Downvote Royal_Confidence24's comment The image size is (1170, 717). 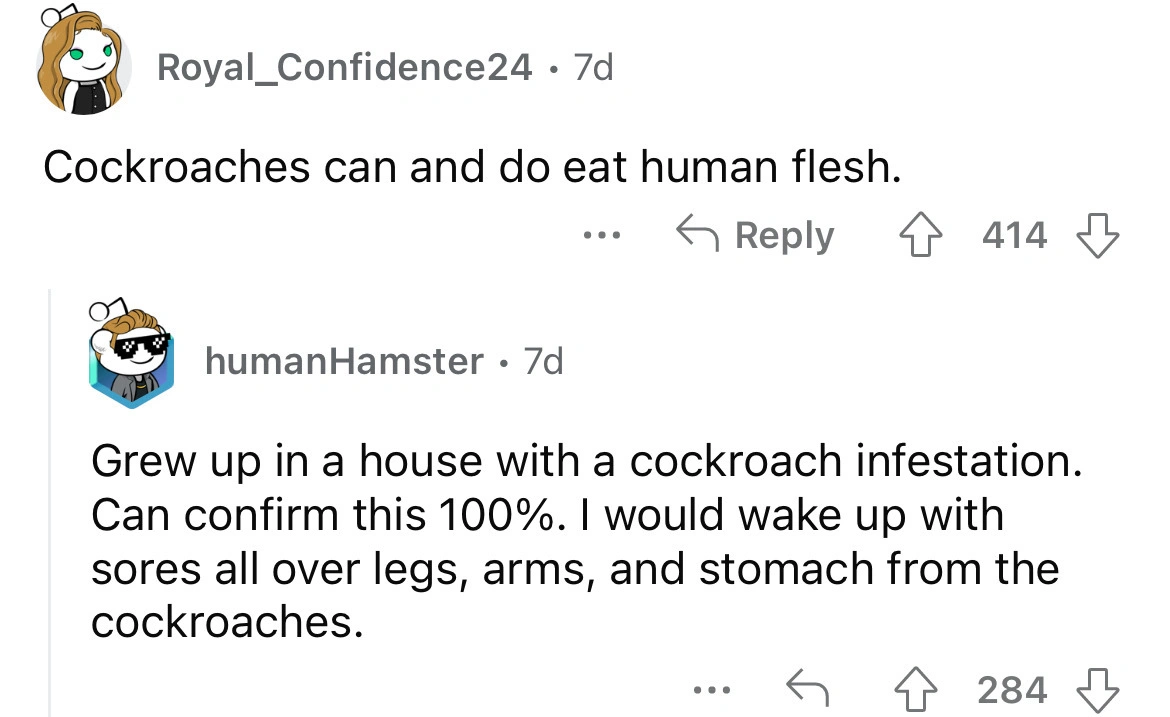point(1097,236)
